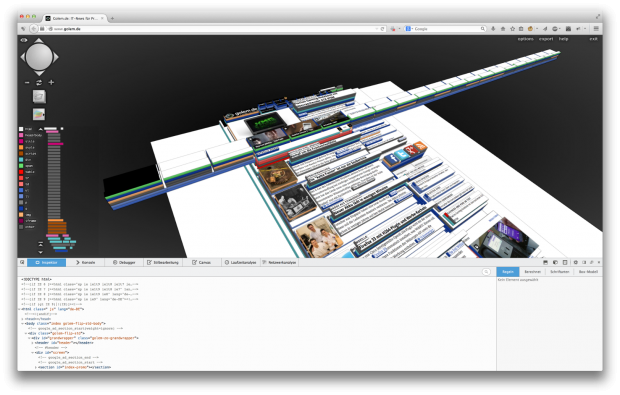Image resolution: width=620 pixels, height=395 pixels.
Task: Click the light orange img color swatch
Action: [x=21, y=215]
